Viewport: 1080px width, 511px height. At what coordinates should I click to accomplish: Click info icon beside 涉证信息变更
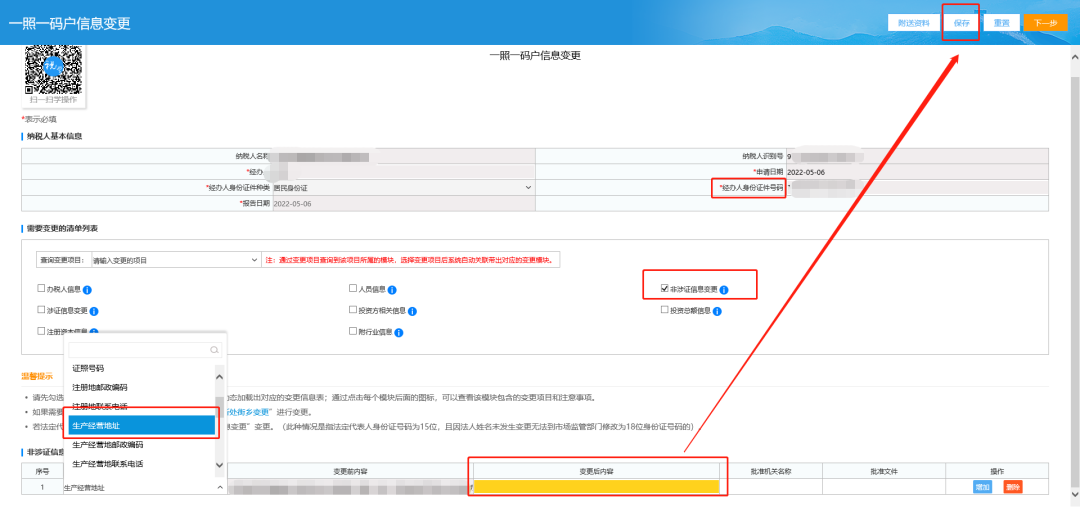(94, 311)
